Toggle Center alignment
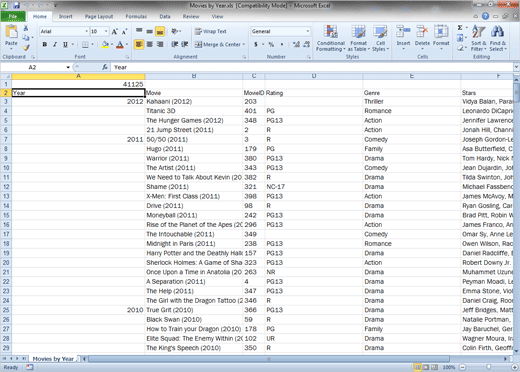Screen dimensions: 520x372 [150, 44]
